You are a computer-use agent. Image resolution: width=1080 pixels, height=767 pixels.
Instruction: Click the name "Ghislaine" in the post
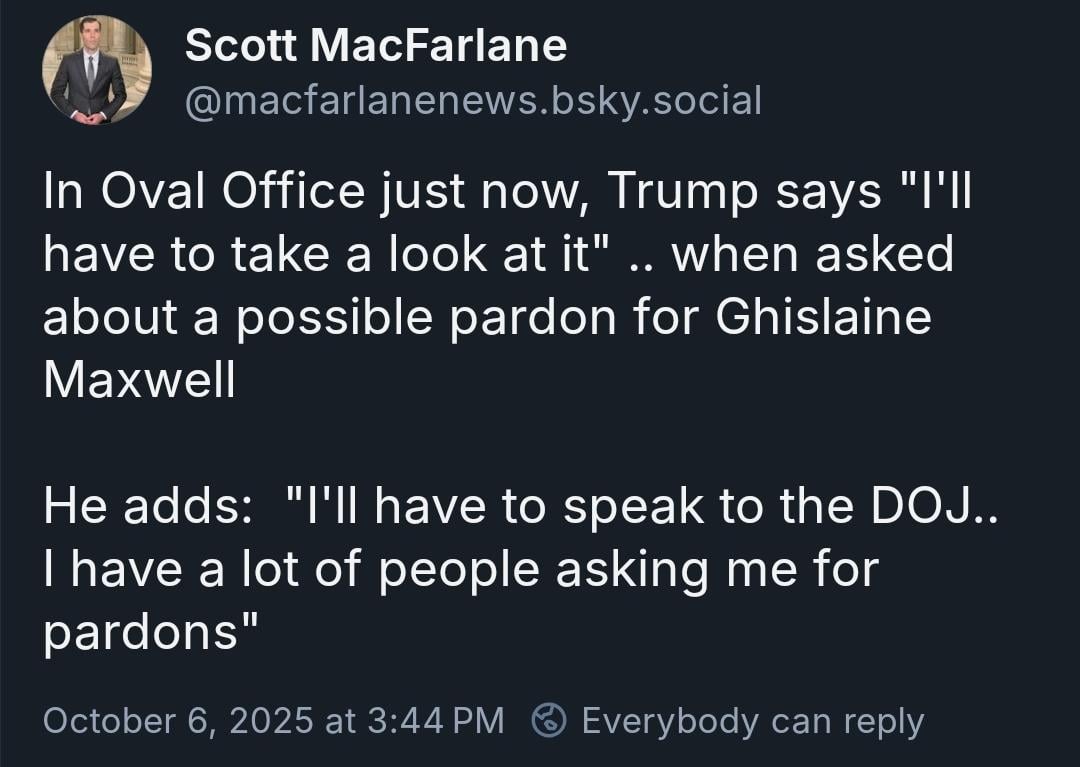coord(824,318)
